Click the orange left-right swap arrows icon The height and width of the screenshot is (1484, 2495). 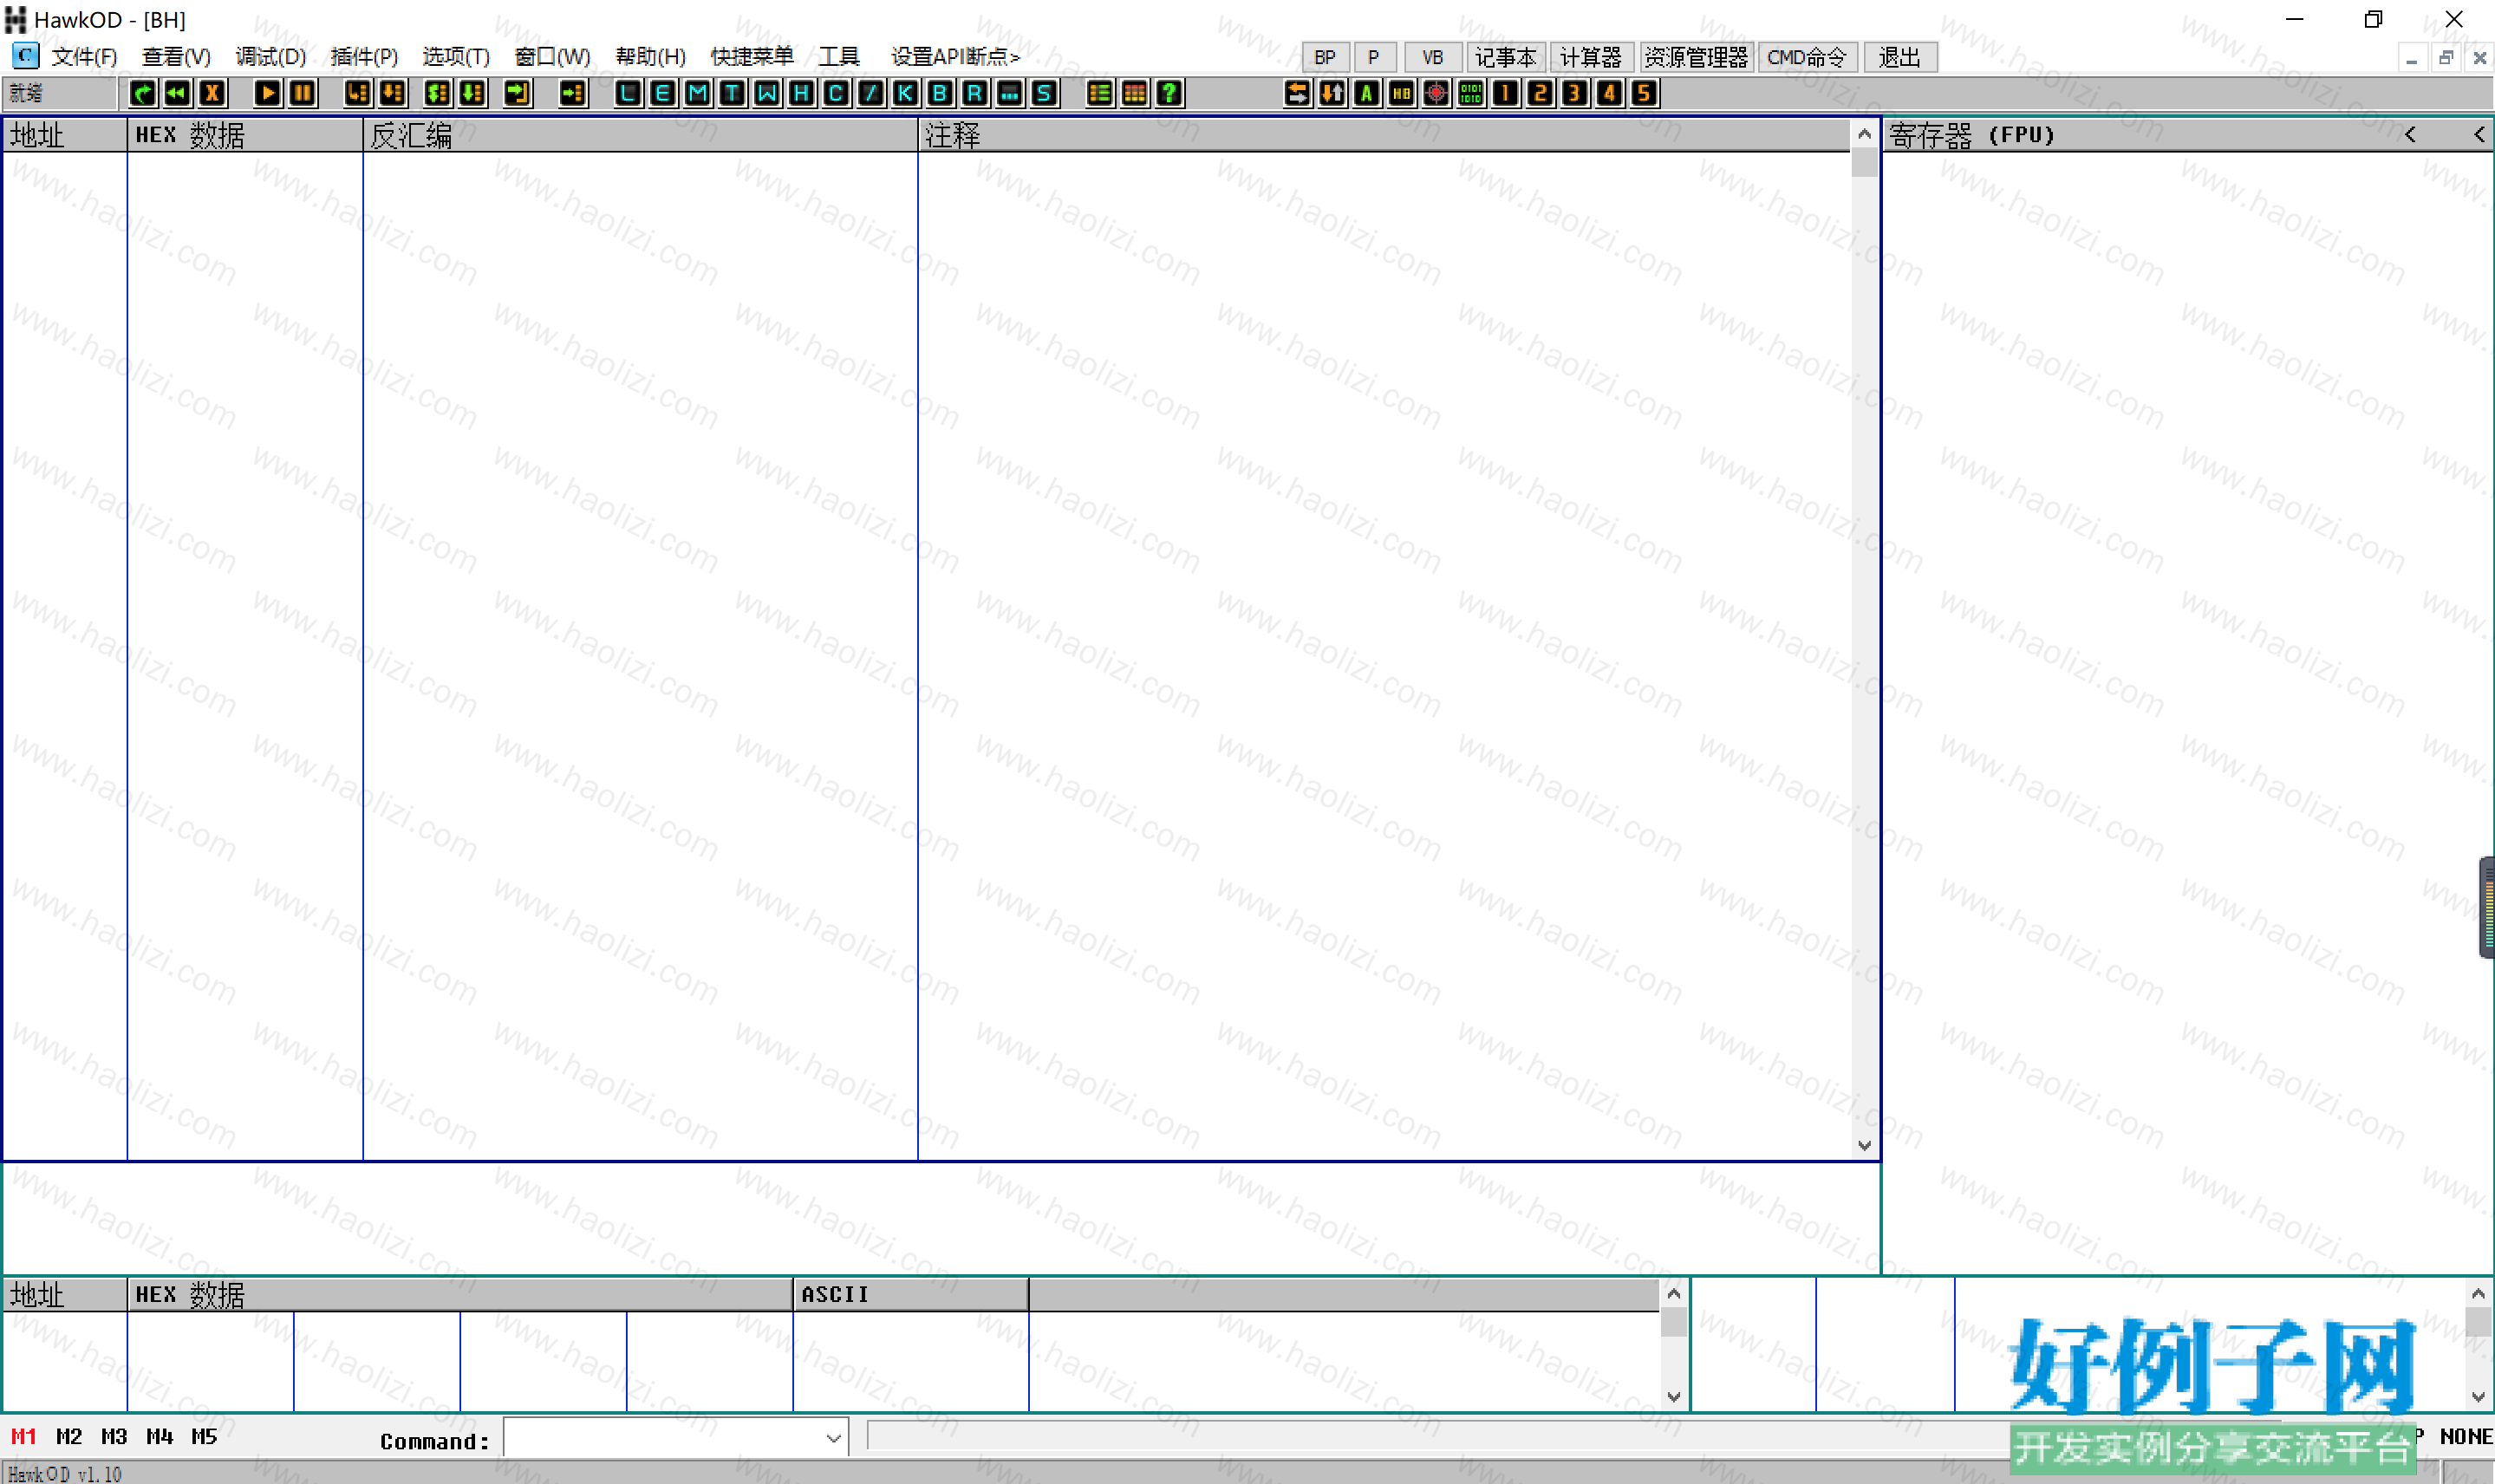tap(1298, 94)
